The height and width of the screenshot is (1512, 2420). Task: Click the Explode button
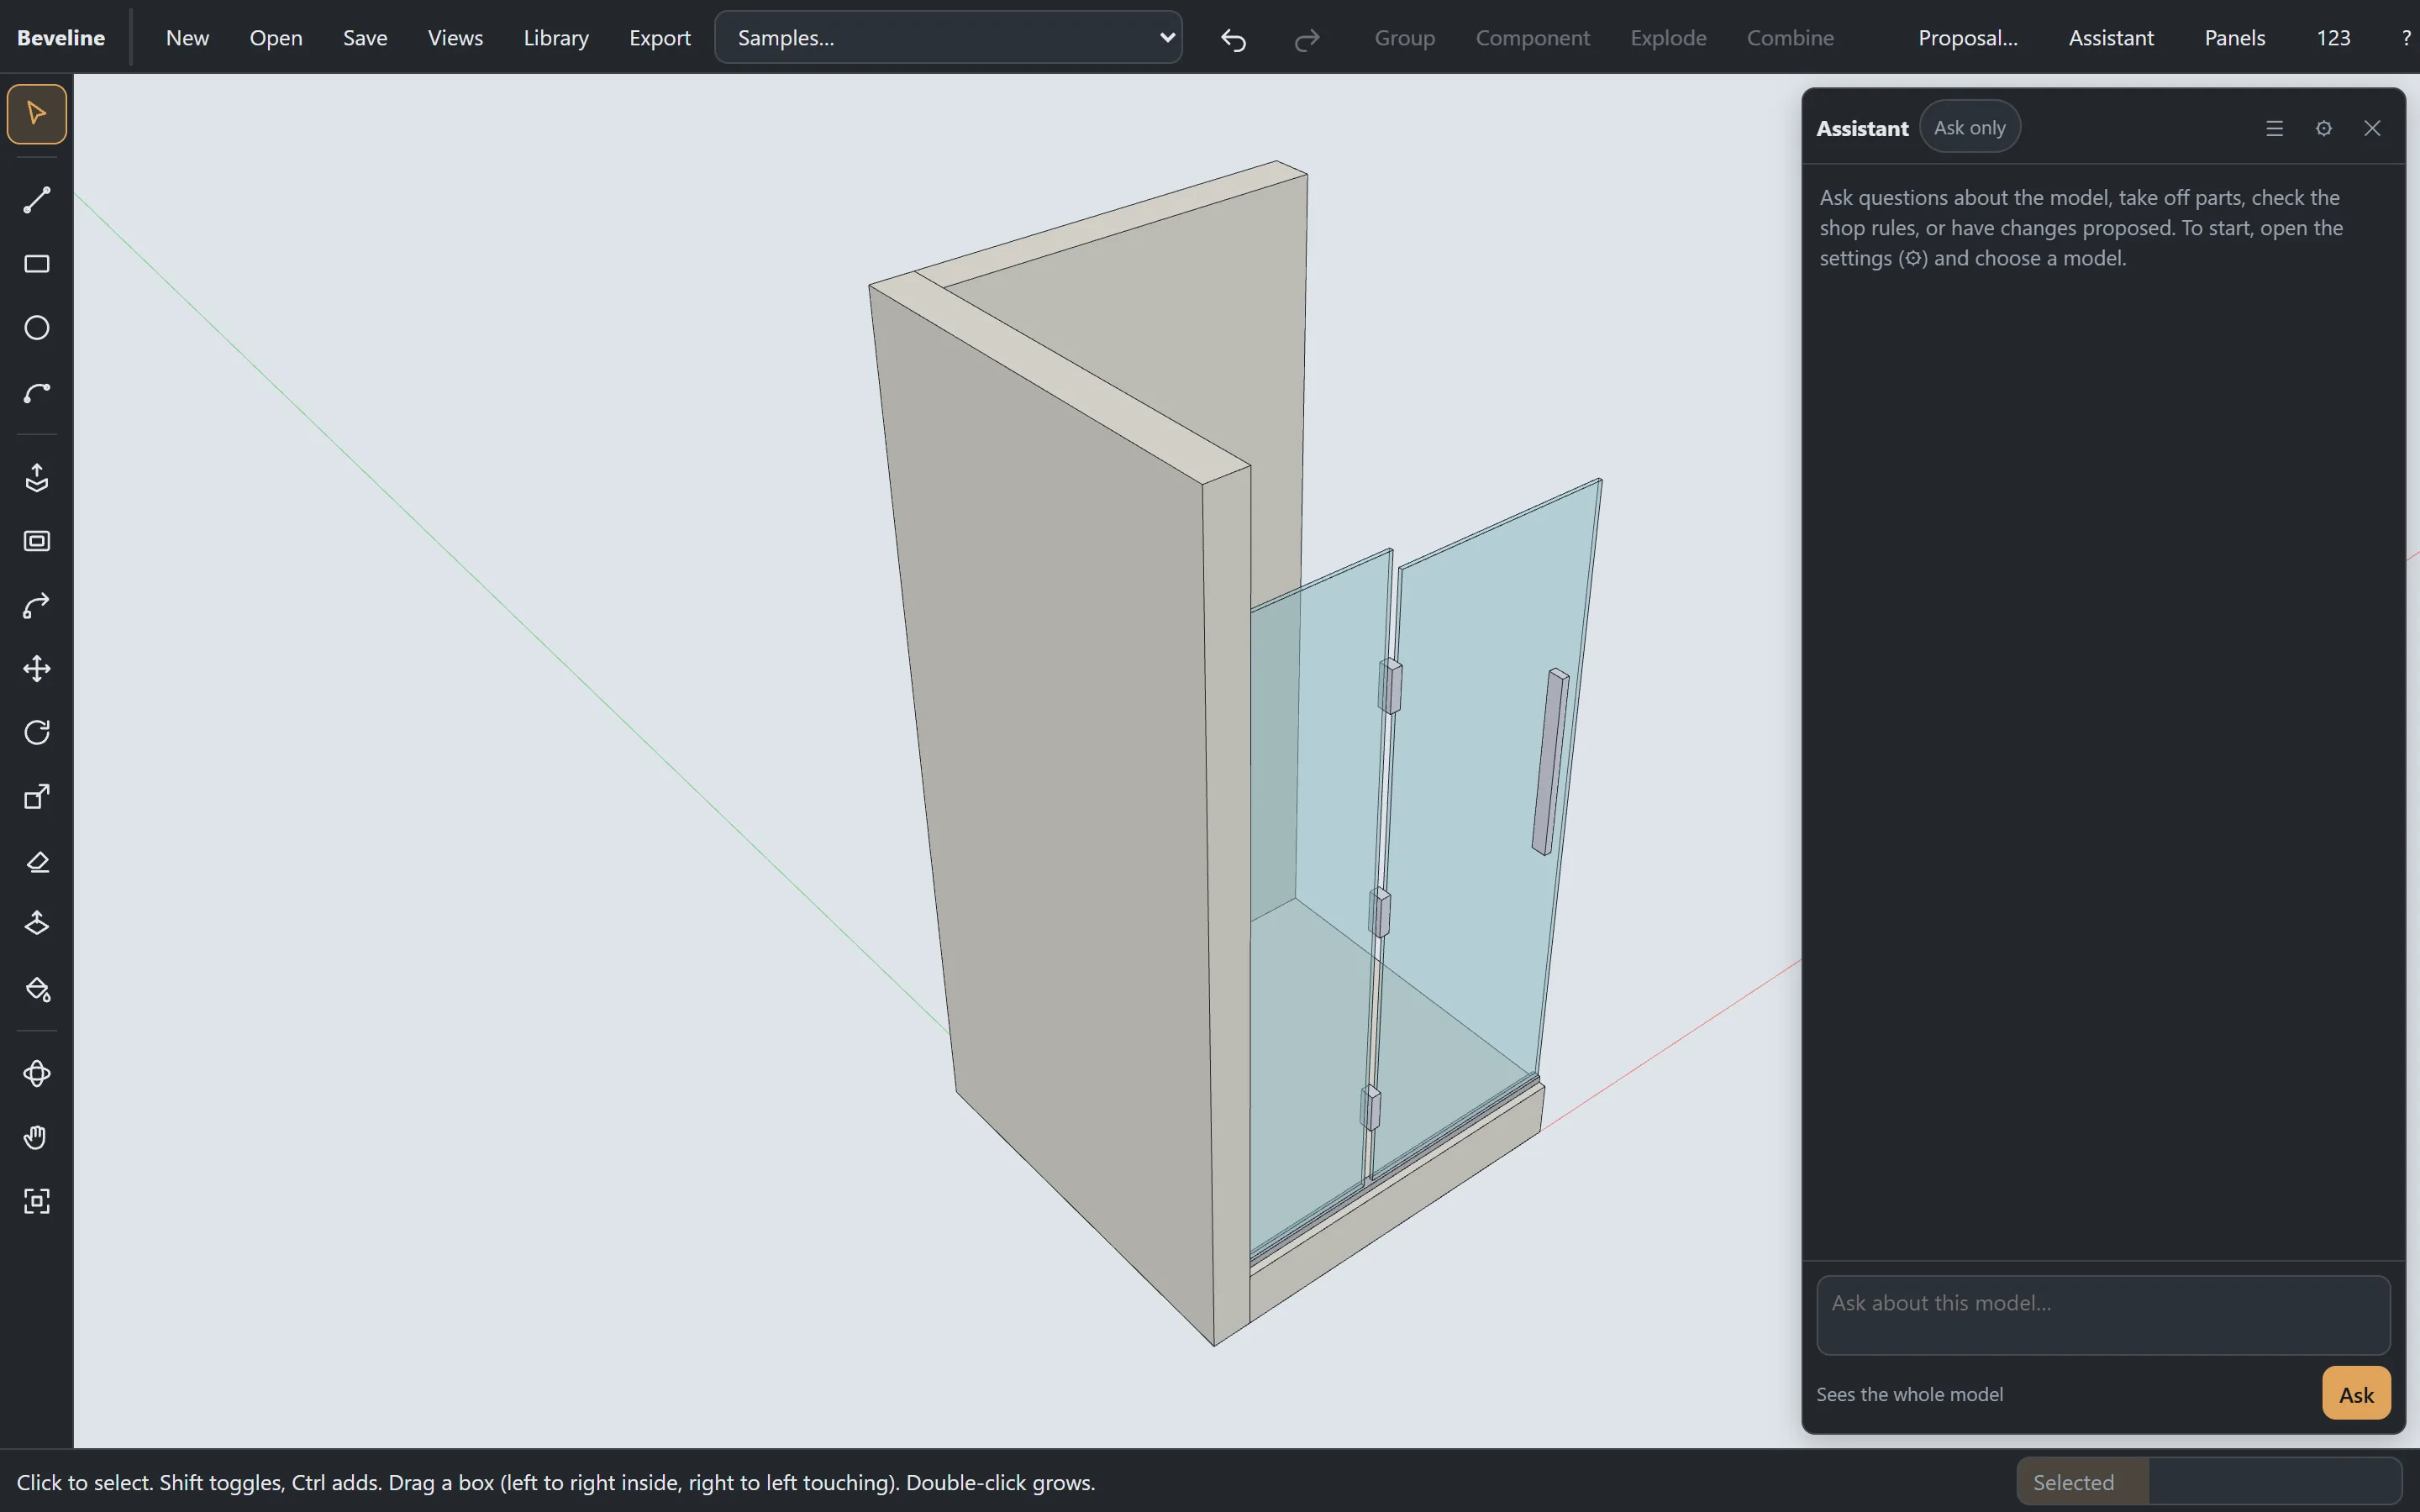[x=1668, y=38]
